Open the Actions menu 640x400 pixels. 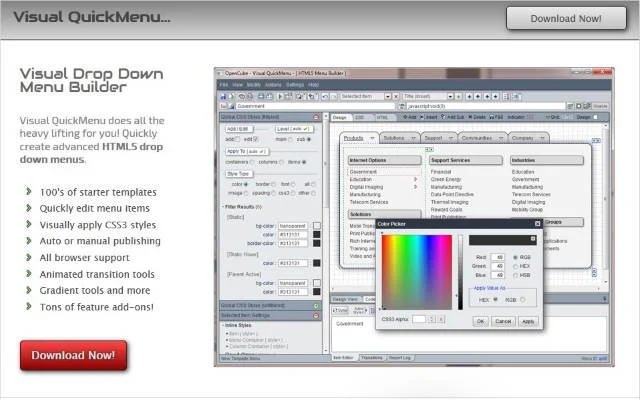point(273,85)
